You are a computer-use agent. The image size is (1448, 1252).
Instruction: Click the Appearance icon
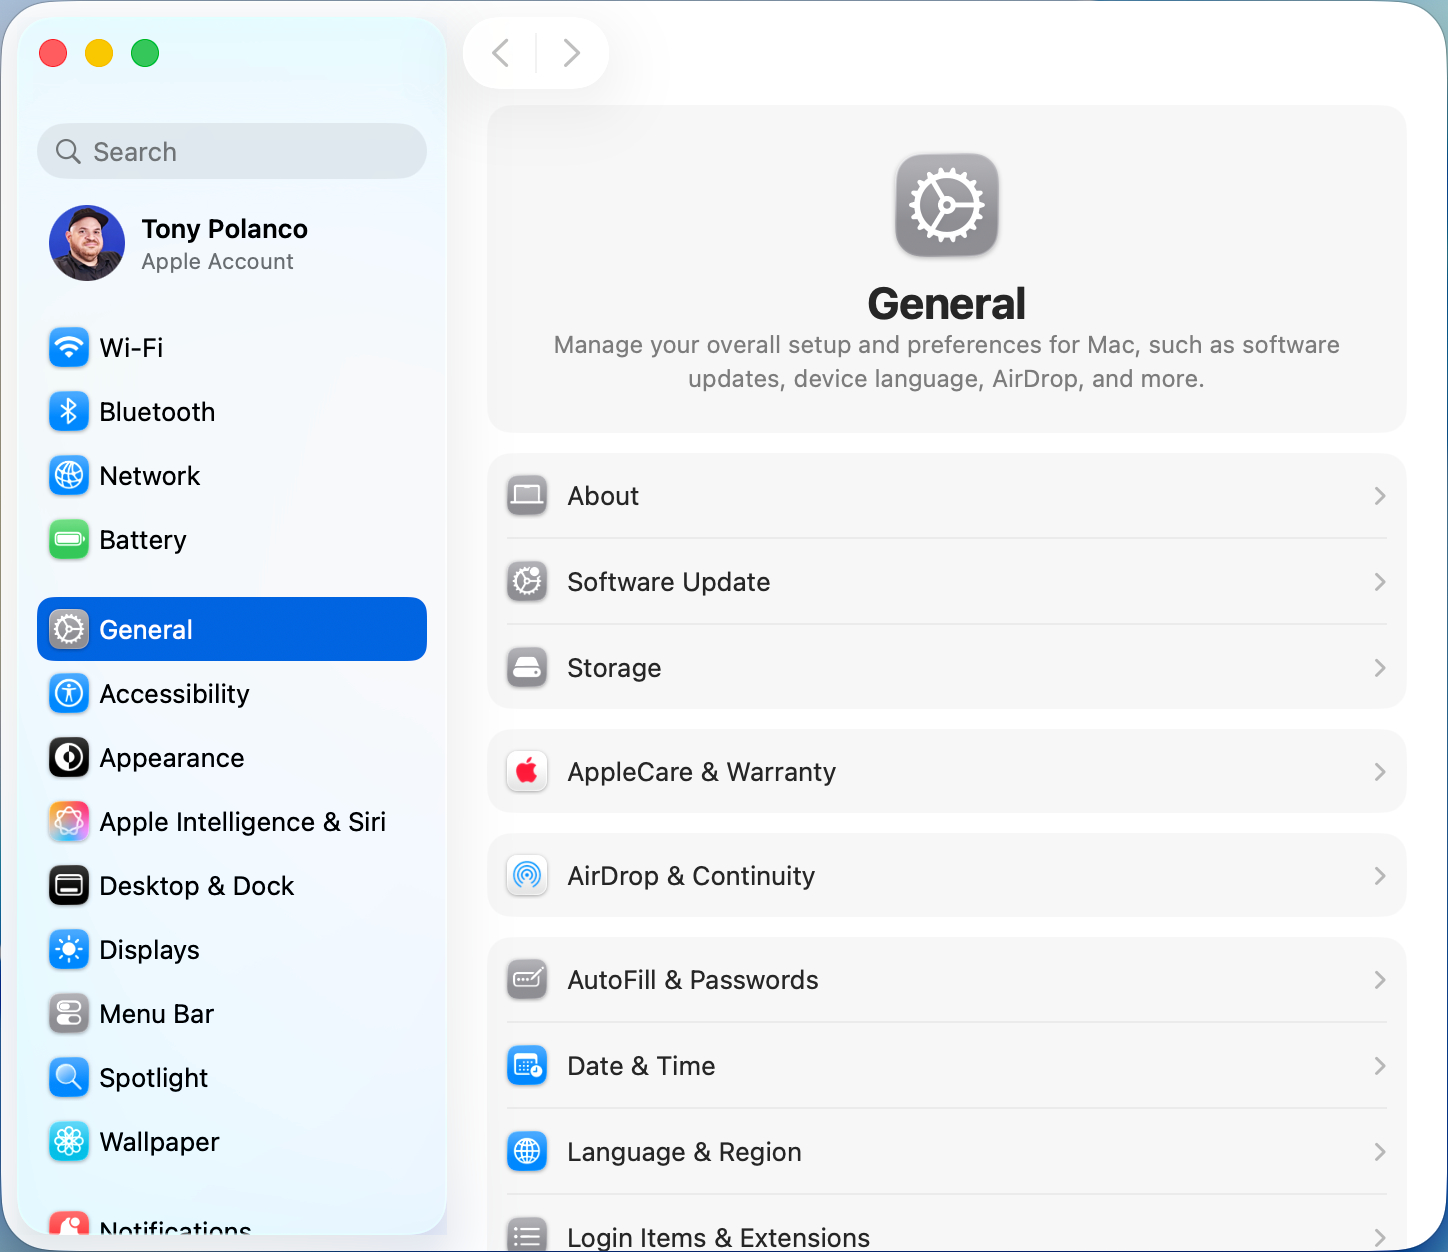[69, 758]
